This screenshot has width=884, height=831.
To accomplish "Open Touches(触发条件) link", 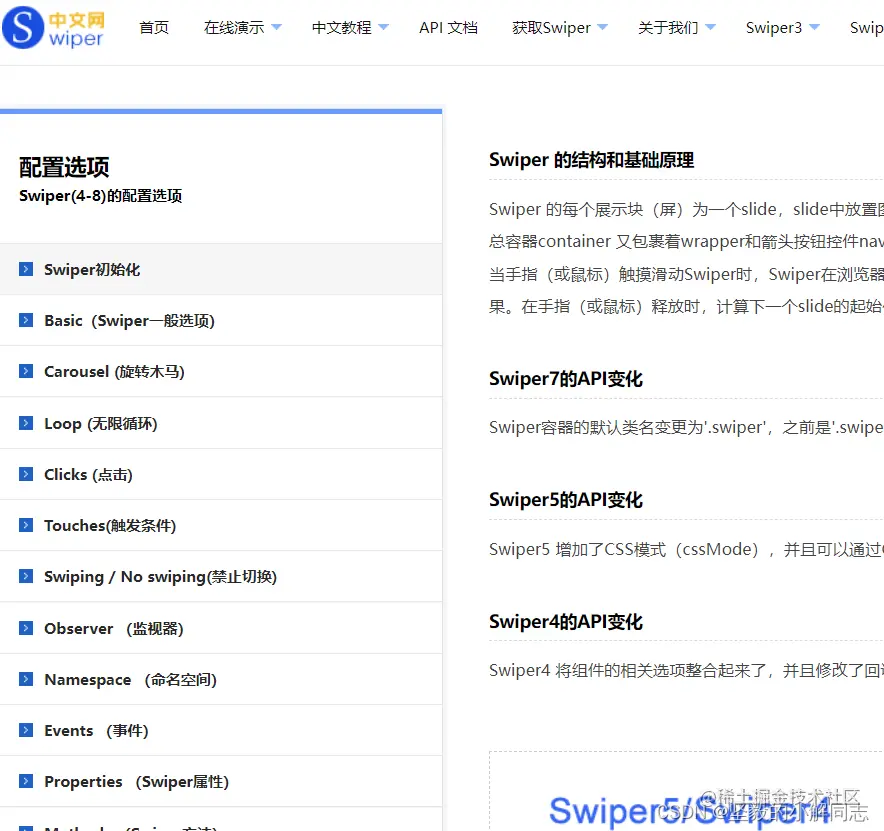I will 110,525.
